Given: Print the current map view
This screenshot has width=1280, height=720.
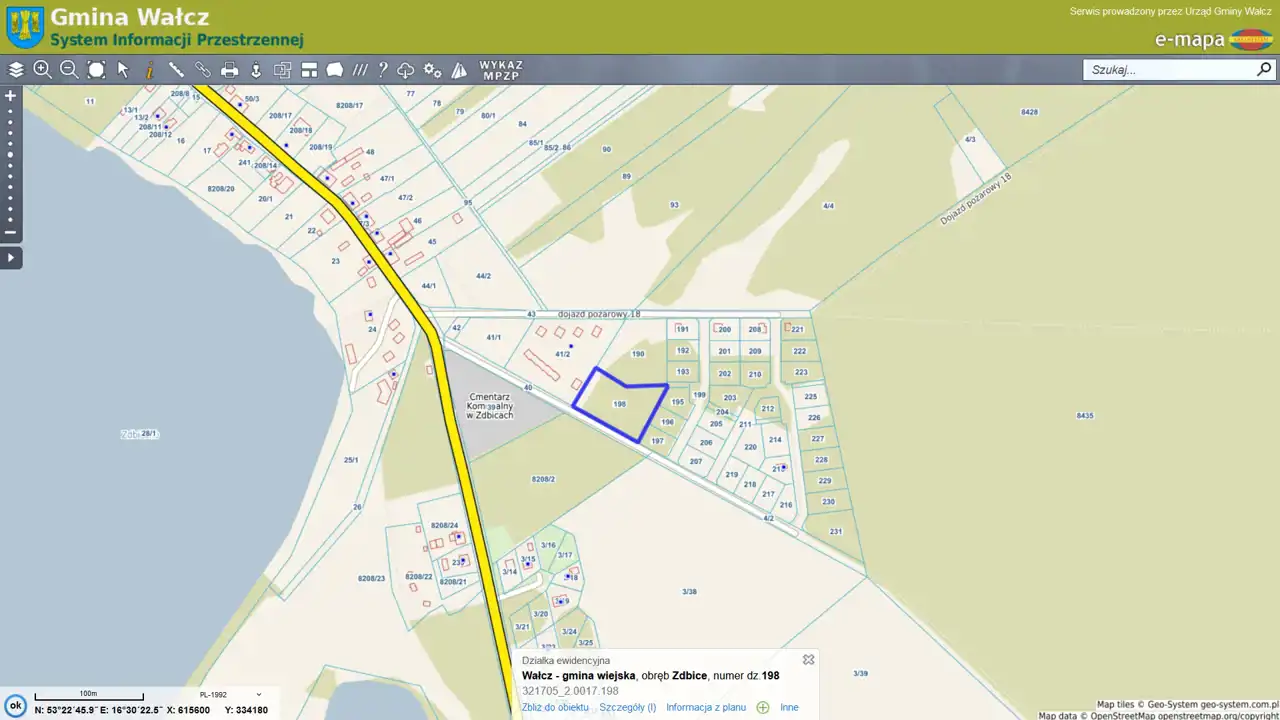Looking at the screenshot, I should (x=229, y=70).
